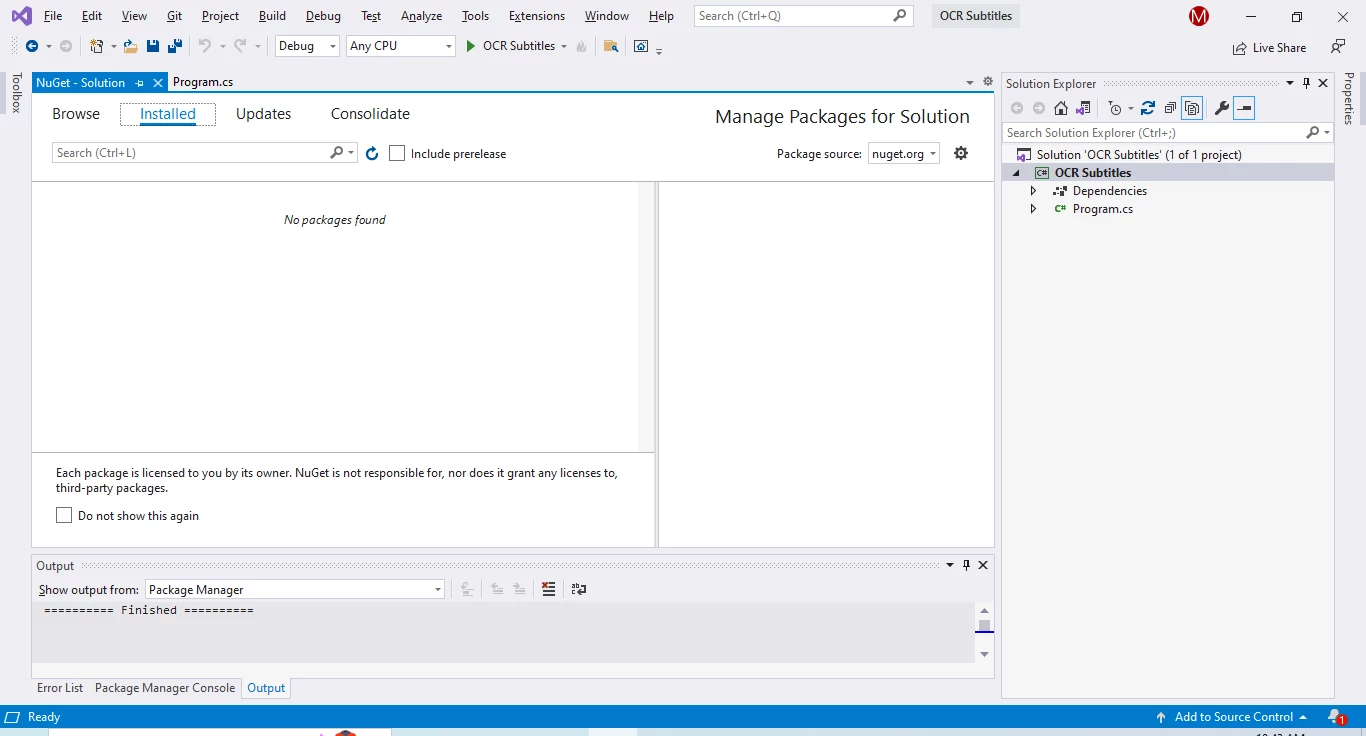The image size is (1366, 736).
Task: Clear all output in the Output panel
Action: coord(548,589)
